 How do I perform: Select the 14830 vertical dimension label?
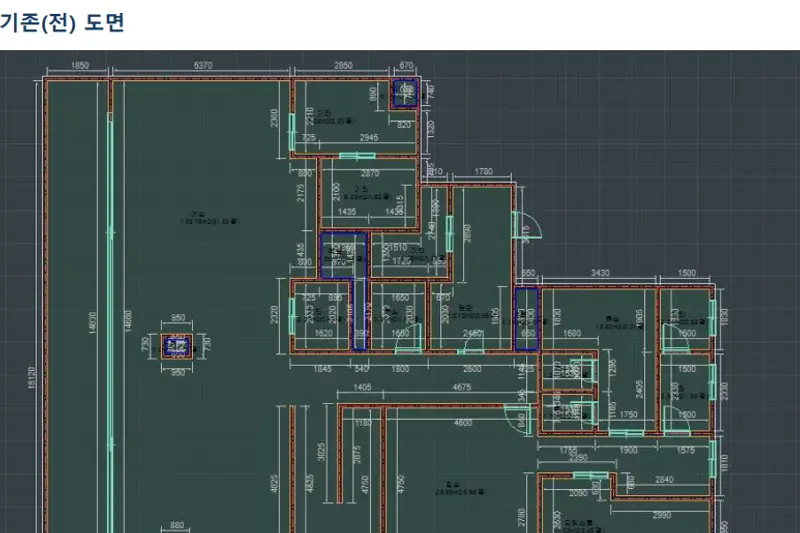coord(93,323)
